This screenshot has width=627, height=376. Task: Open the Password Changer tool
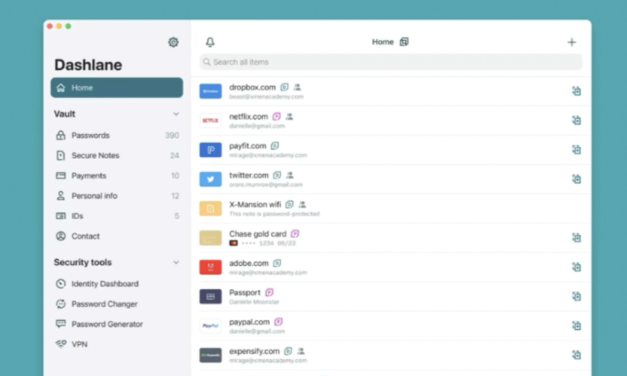(x=117, y=304)
